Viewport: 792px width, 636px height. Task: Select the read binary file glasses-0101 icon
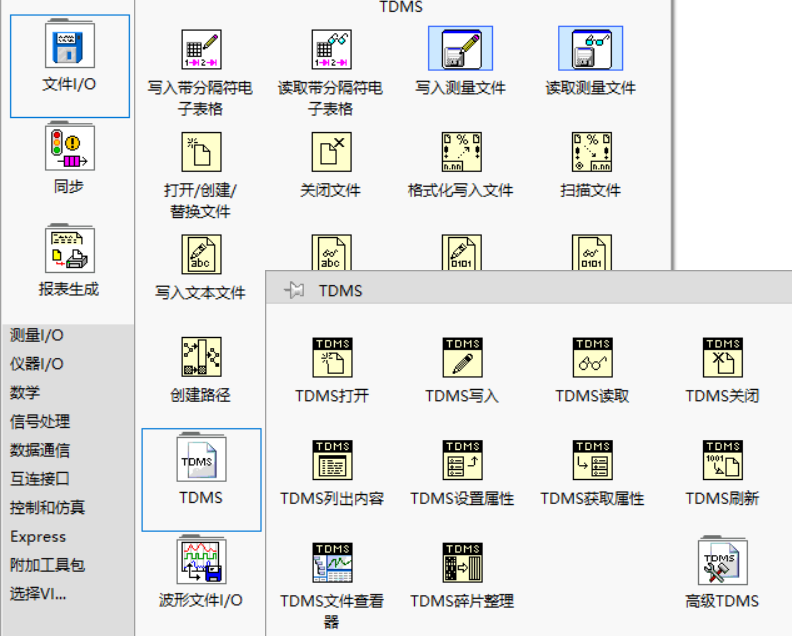click(591, 252)
